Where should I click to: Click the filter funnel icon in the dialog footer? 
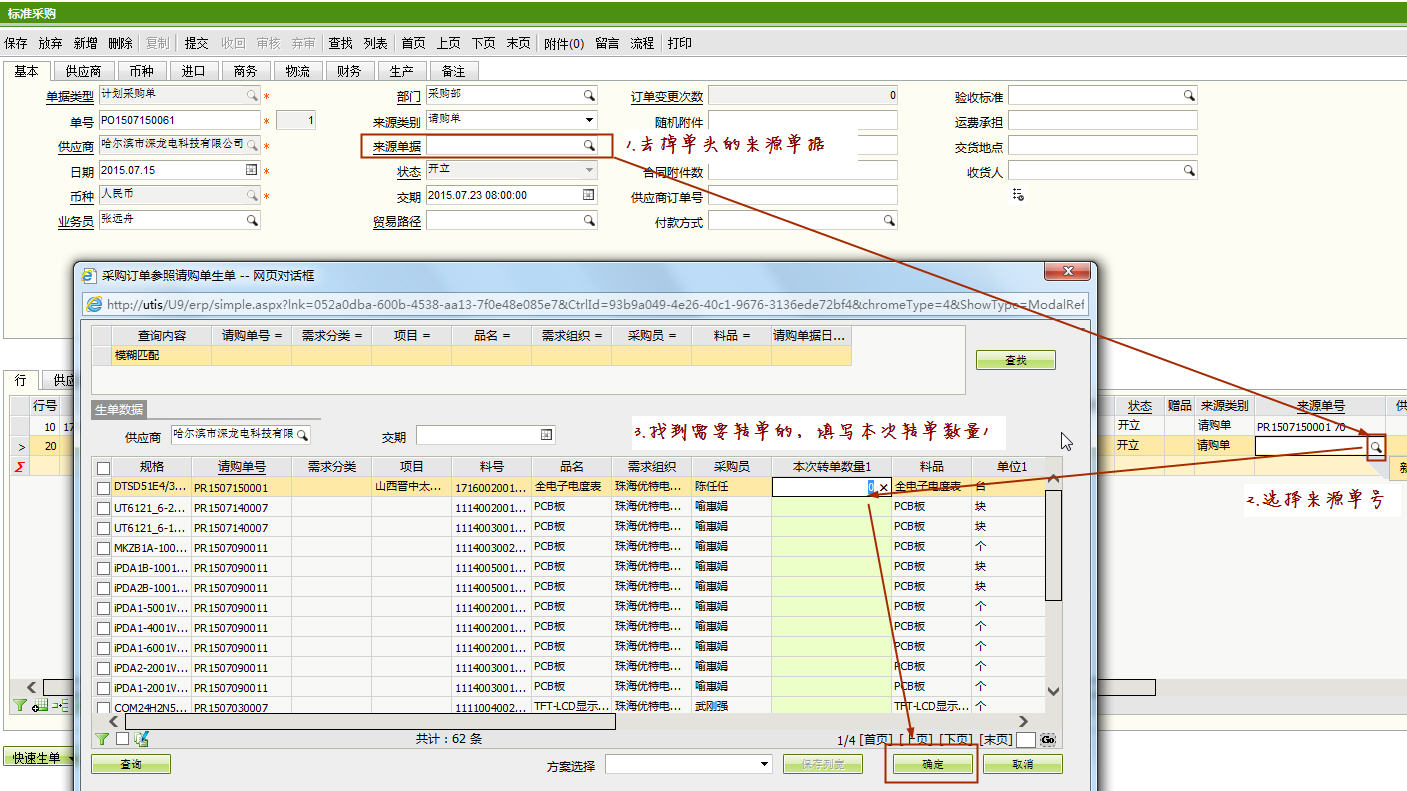[102, 739]
